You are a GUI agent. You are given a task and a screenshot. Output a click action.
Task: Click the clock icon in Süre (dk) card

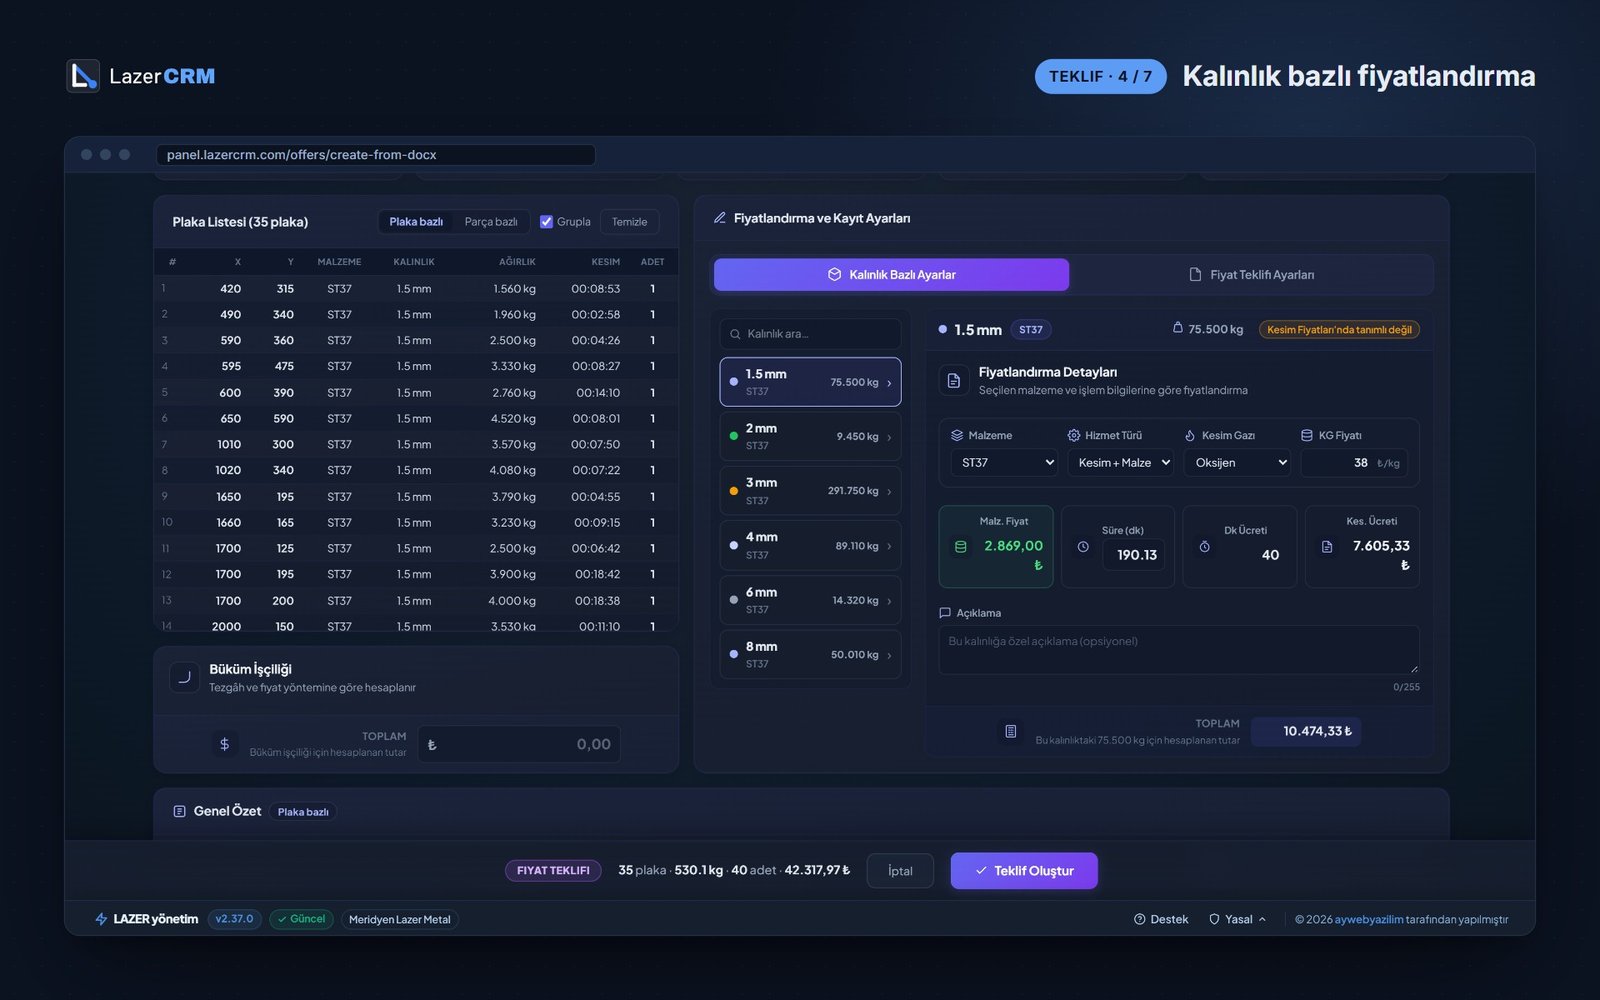tap(1083, 547)
